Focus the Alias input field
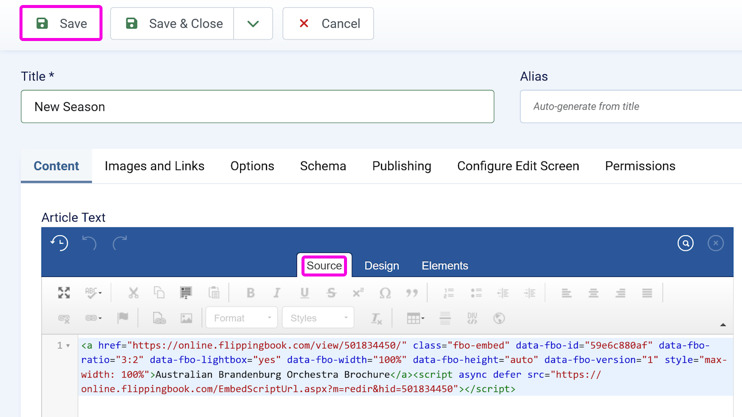The width and height of the screenshot is (742, 417). pyautogui.click(x=631, y=106)
